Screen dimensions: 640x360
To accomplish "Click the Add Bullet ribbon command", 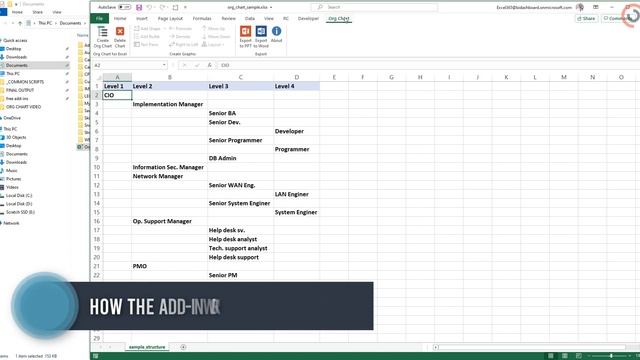I will coord(147,36).
